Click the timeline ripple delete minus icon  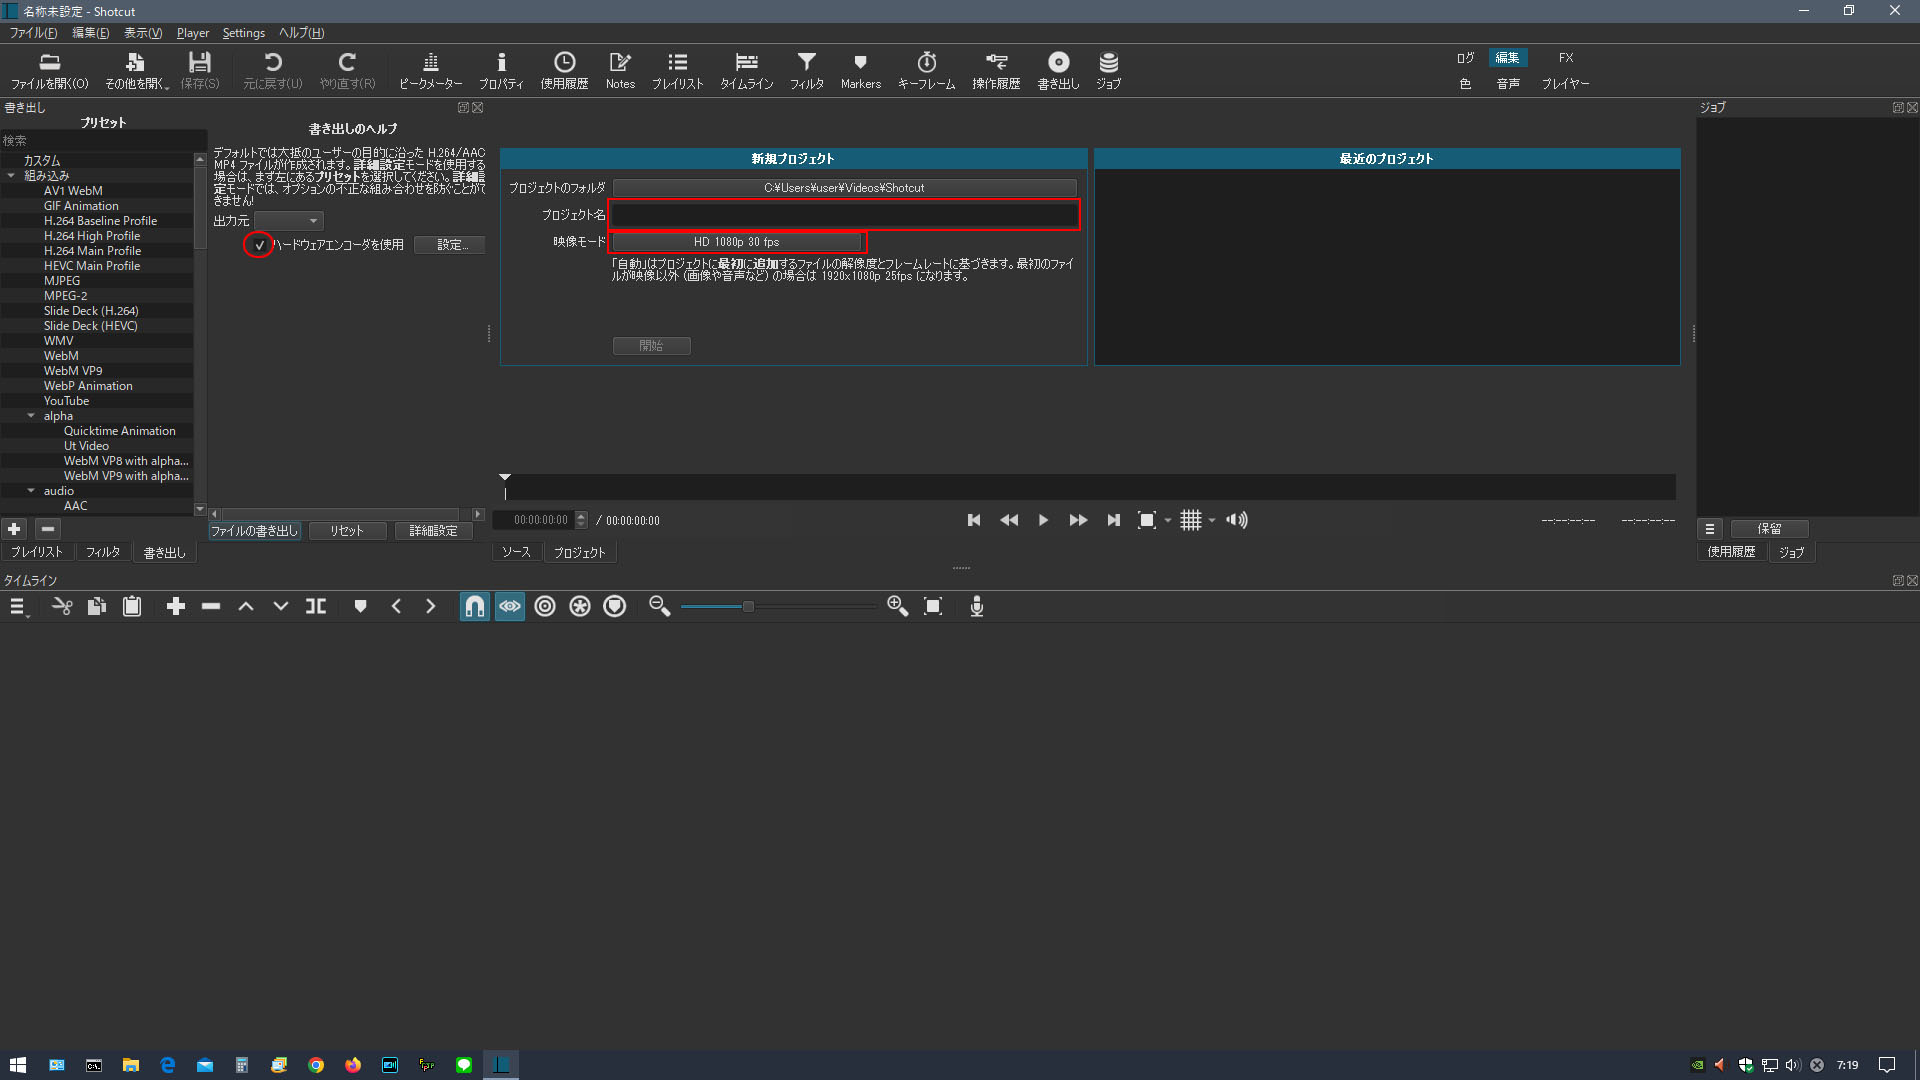[x=211, y=606]
